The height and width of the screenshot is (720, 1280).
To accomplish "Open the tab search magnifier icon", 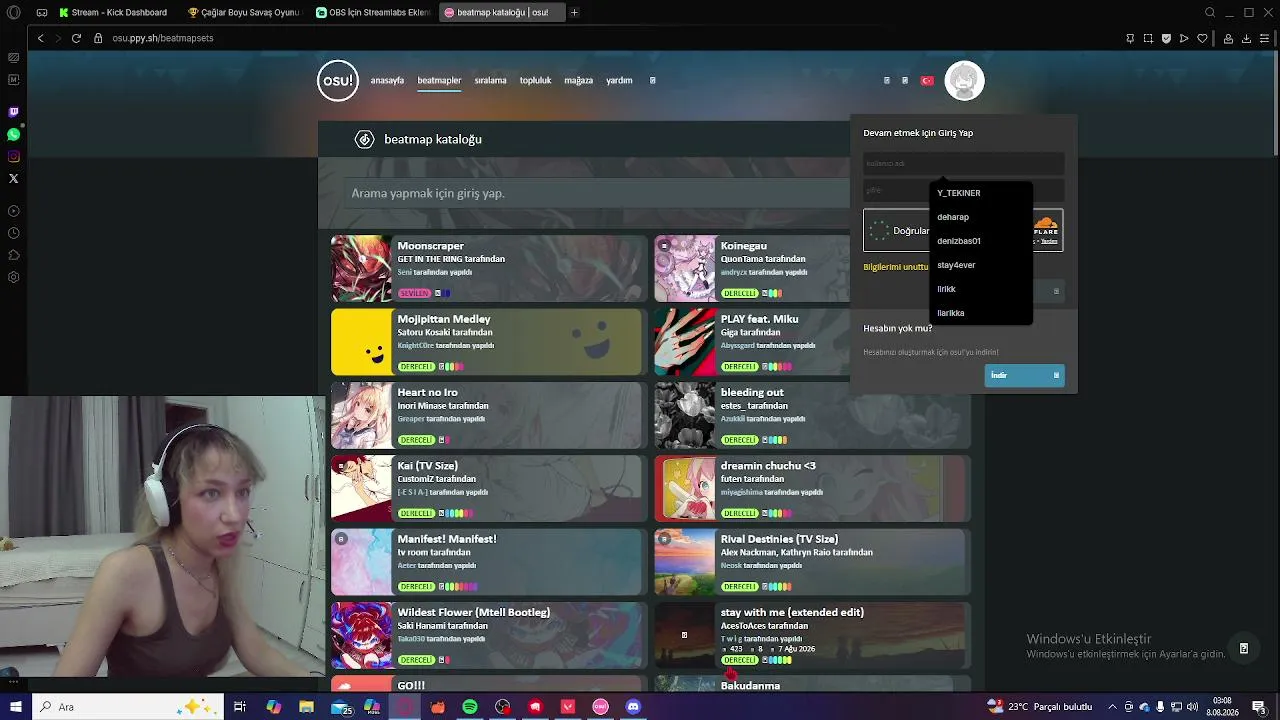I will 1210,13.
